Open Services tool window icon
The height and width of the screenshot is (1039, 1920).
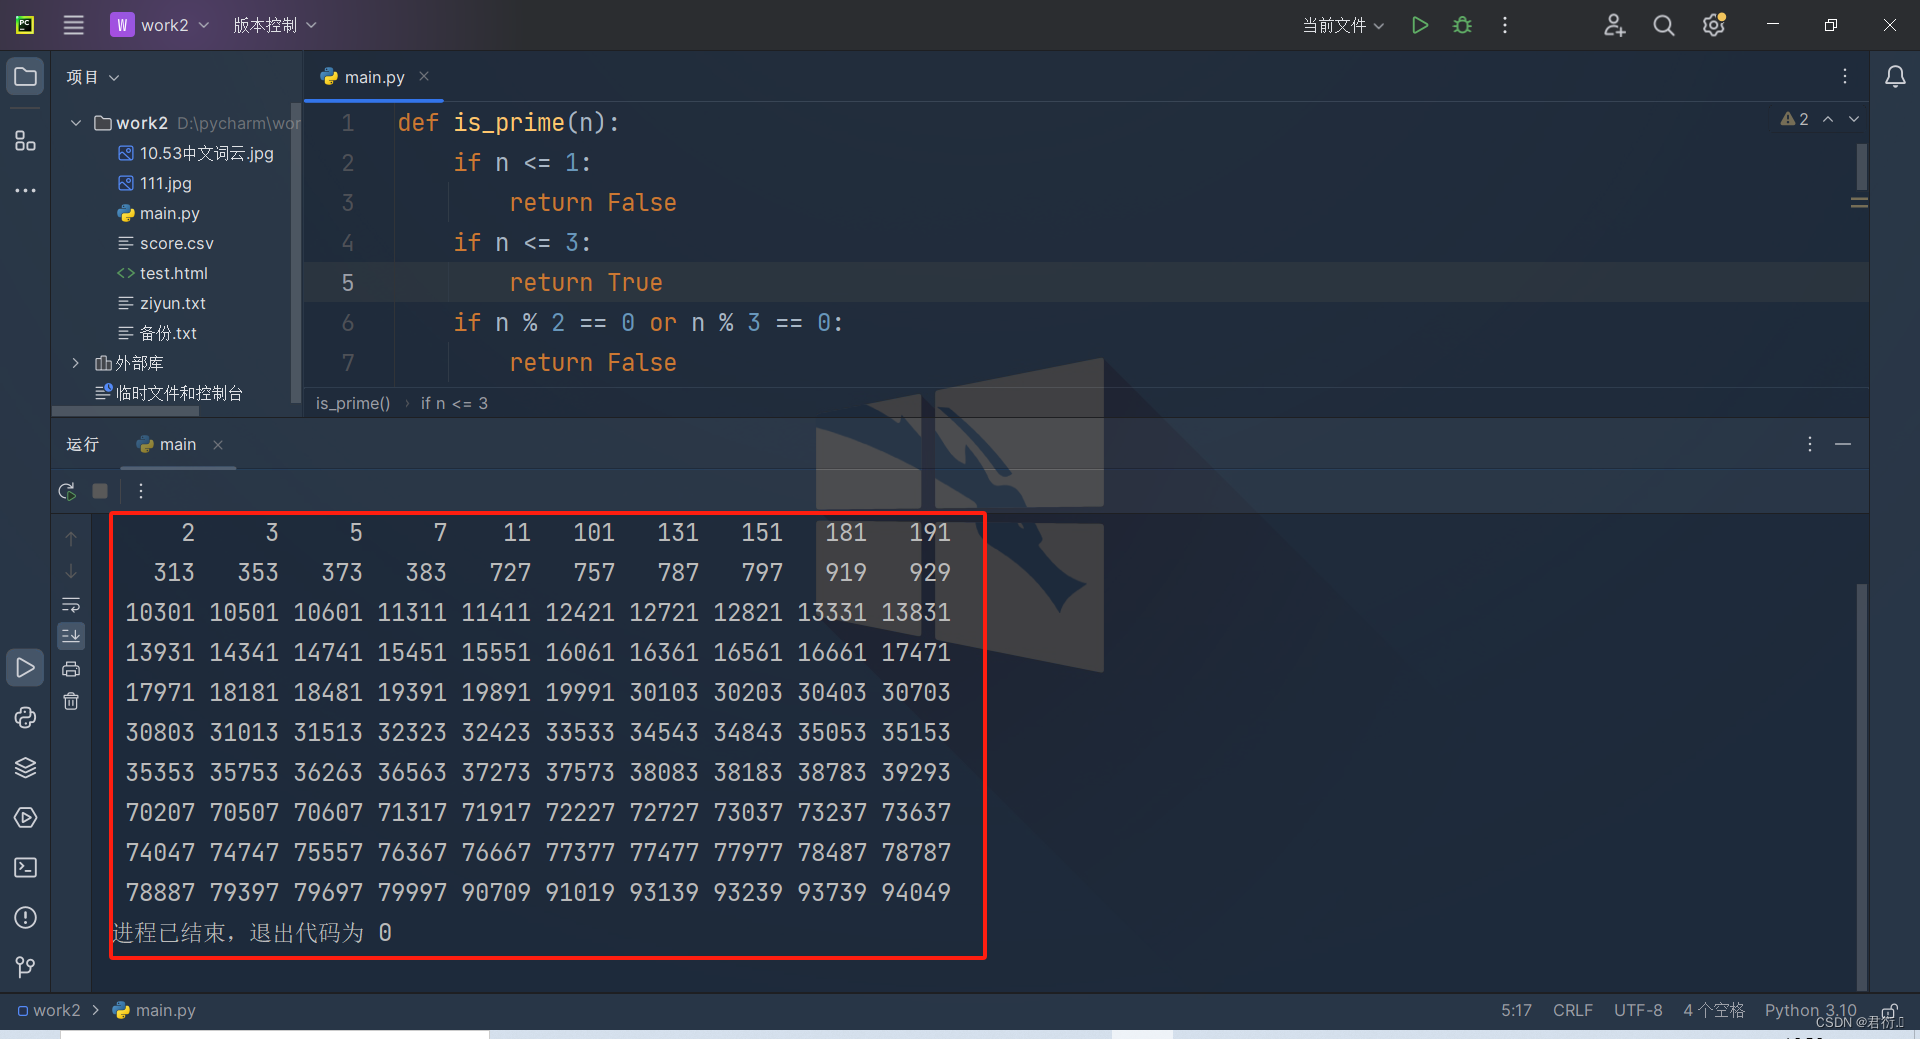tap(26, 818)
